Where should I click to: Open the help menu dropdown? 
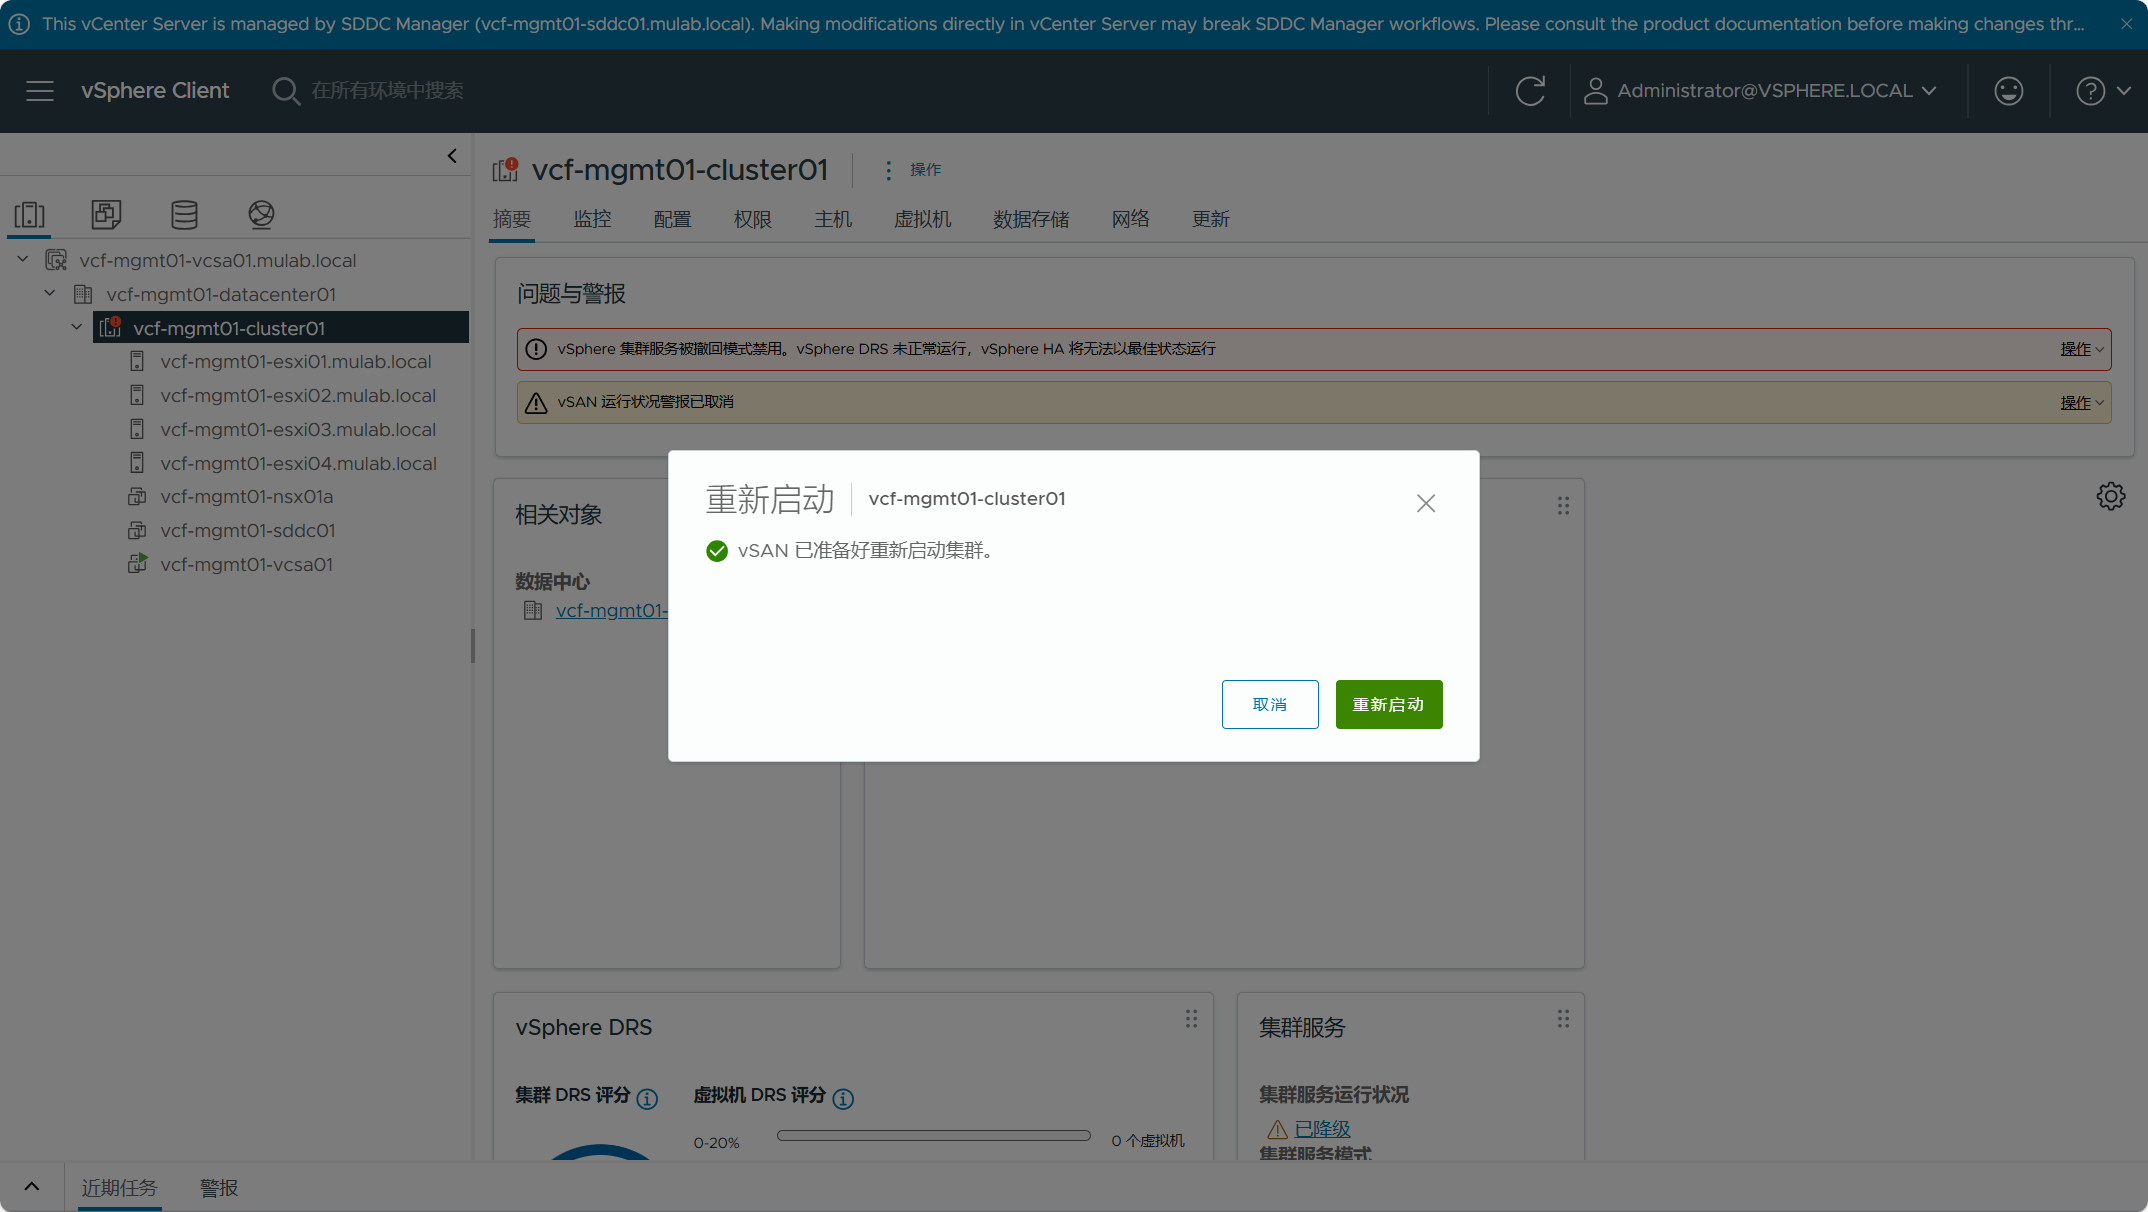tap(2104, 91)
